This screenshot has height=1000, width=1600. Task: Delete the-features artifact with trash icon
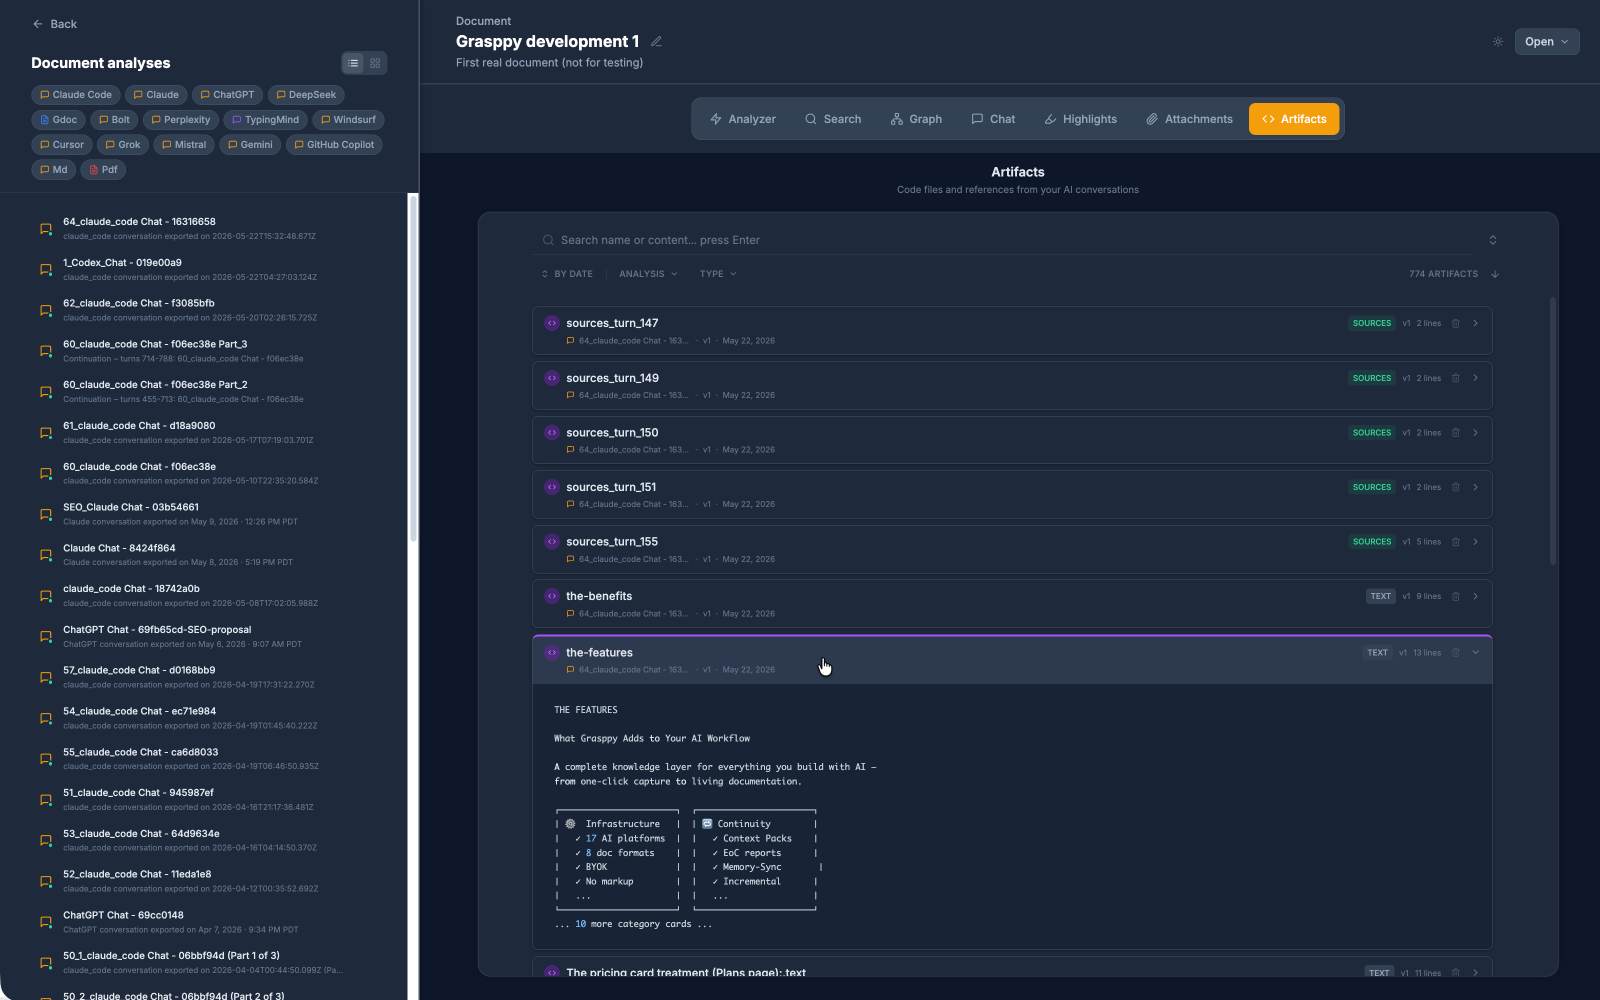point(1455,653)
